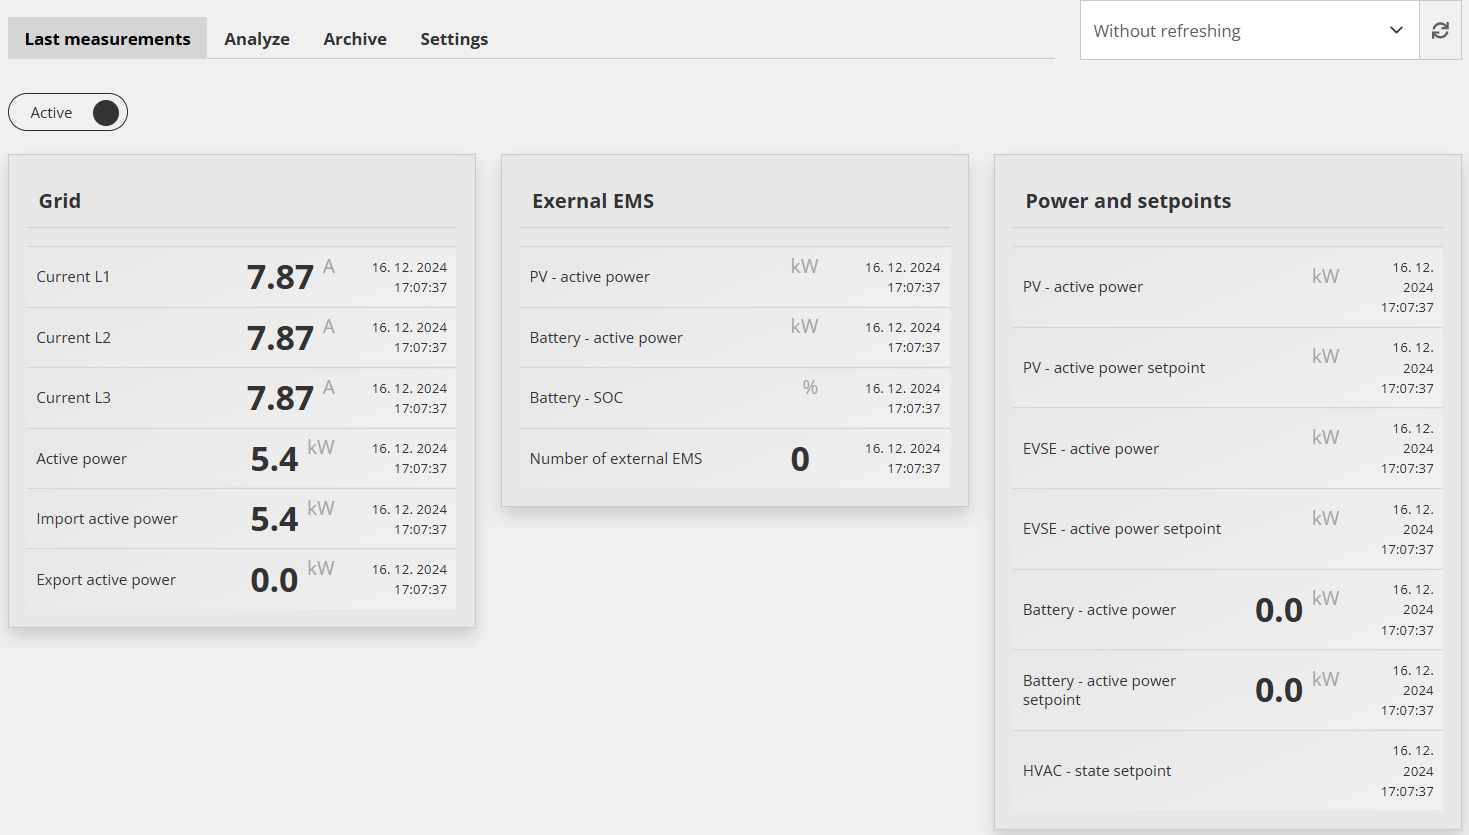Switch to the Analyze tab
Image resolution: width=1469 pixels, height=835 pixels.
point(257,39)
